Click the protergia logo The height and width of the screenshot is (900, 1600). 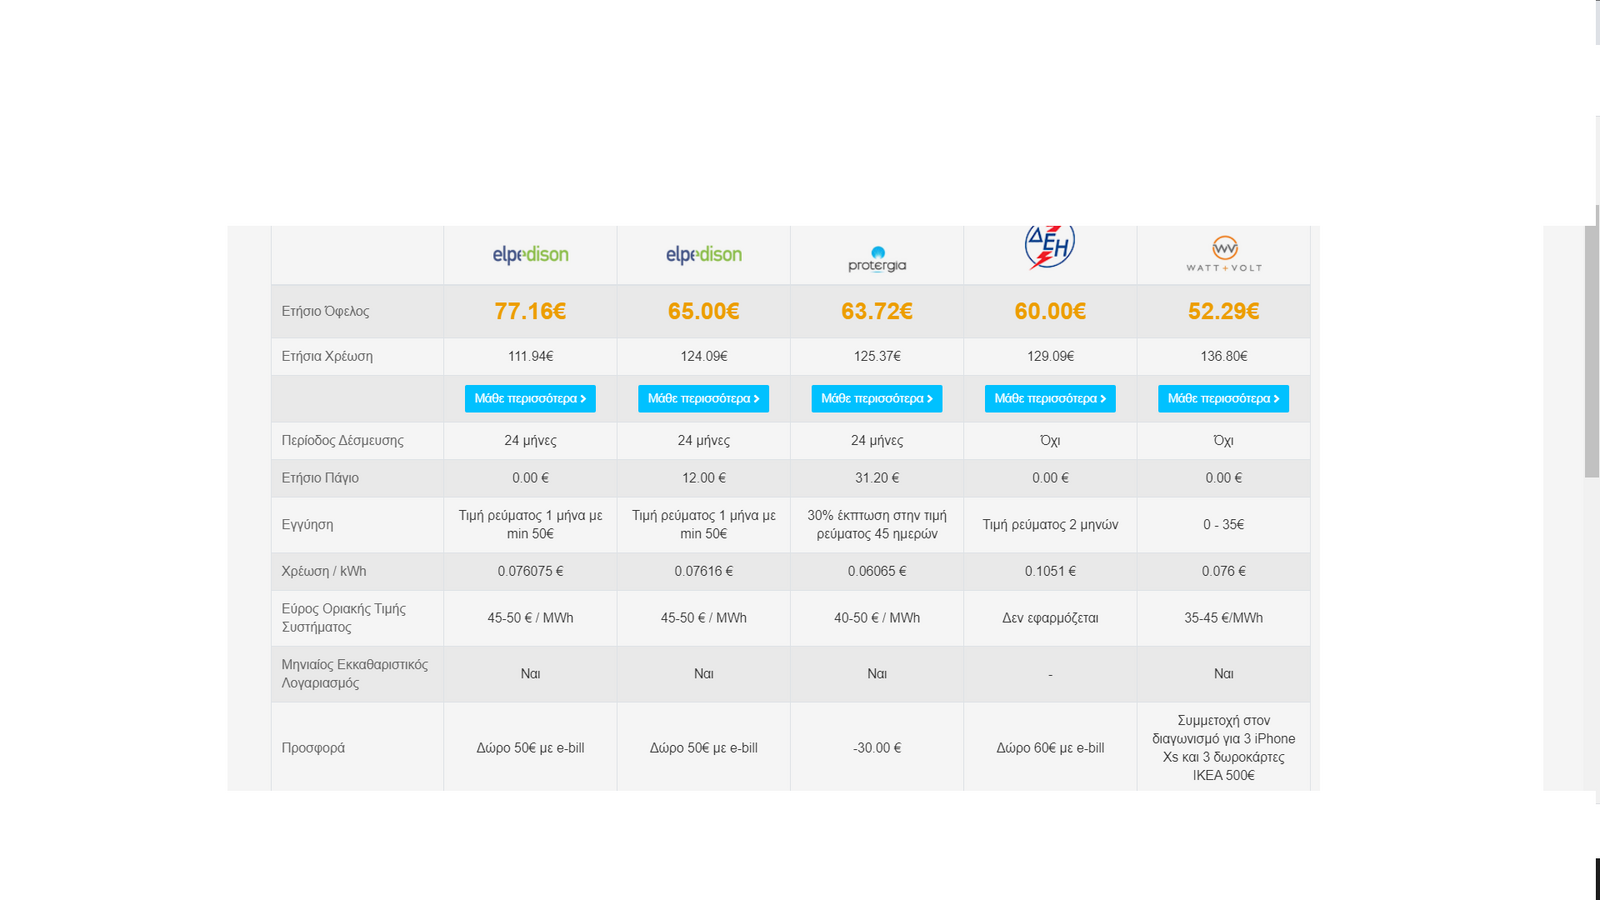click(x=877, y=259)
